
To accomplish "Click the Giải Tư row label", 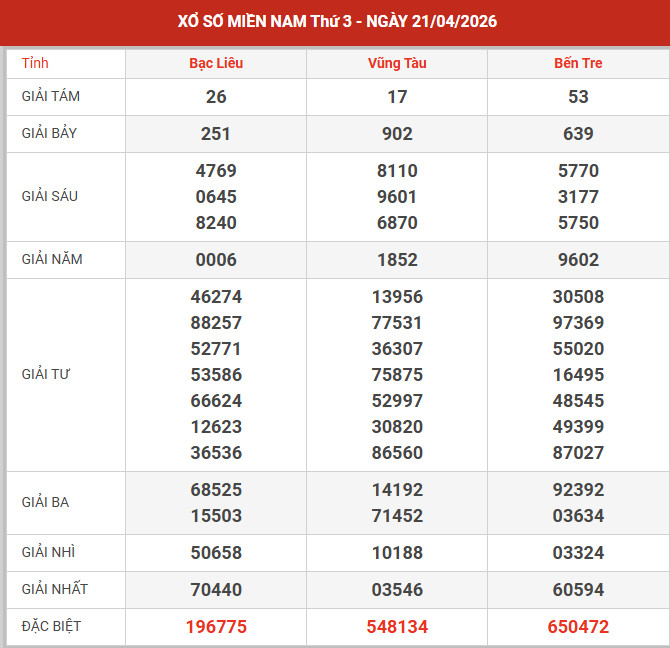I will pyautogui.click(x=46, y=374).
